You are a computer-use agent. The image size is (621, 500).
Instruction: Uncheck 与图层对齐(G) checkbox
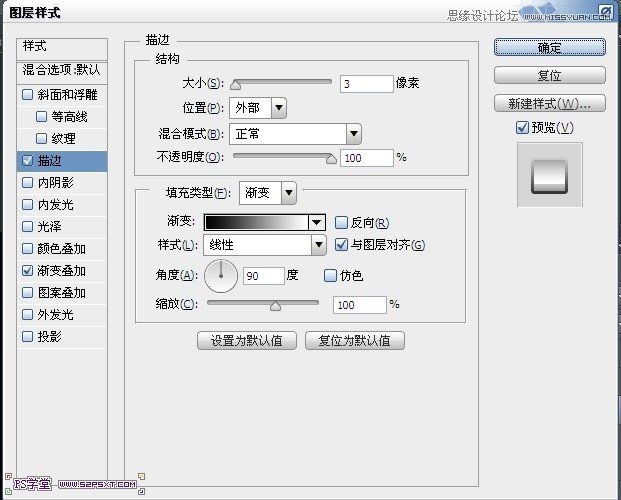[341, 244]
